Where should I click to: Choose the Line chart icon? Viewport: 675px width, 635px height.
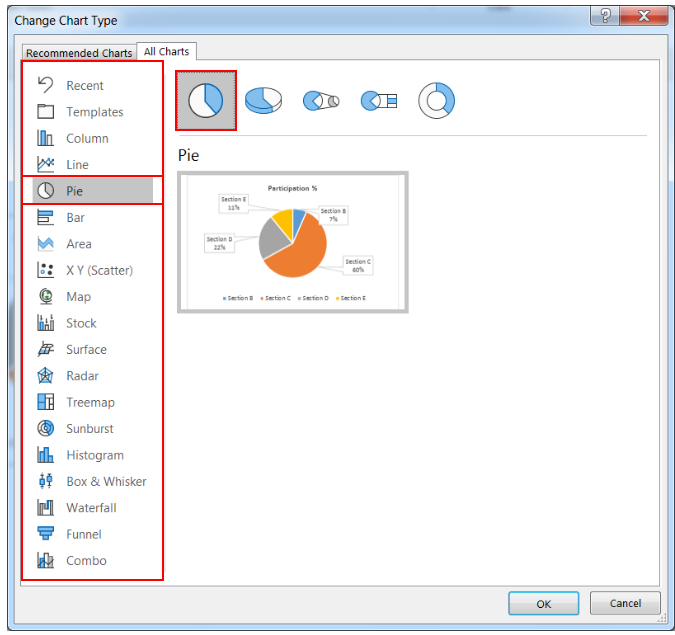coord(45,164)
